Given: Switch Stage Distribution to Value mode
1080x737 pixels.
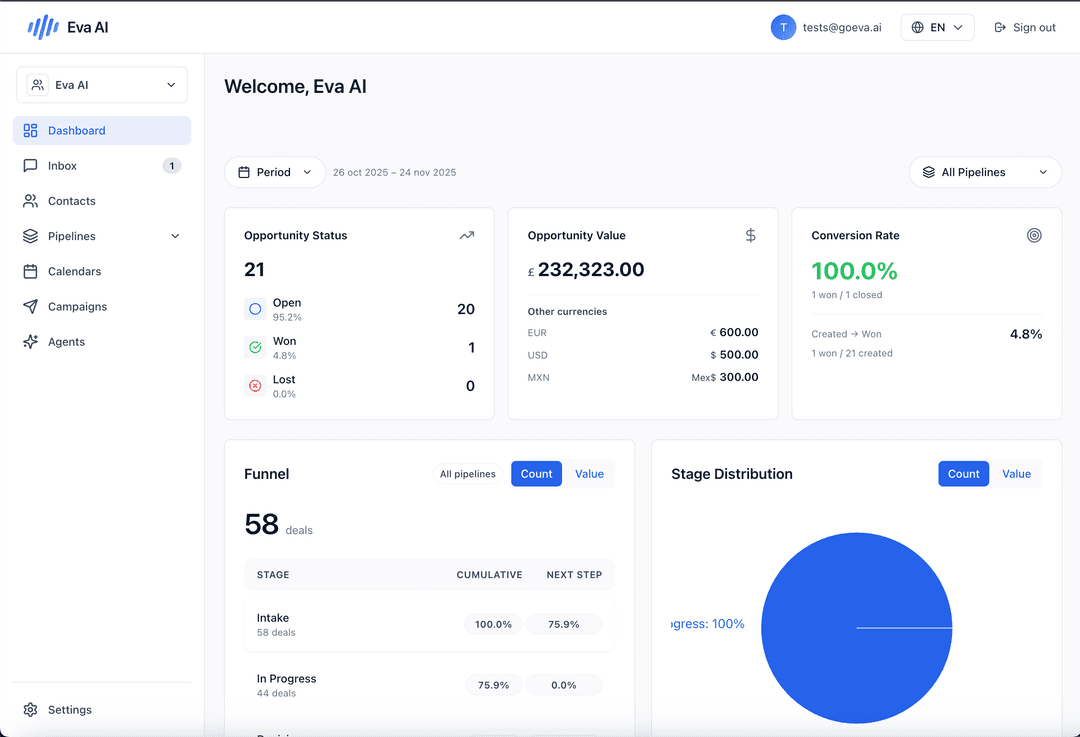Looking at the screenshot, I should coord(1016,473).
